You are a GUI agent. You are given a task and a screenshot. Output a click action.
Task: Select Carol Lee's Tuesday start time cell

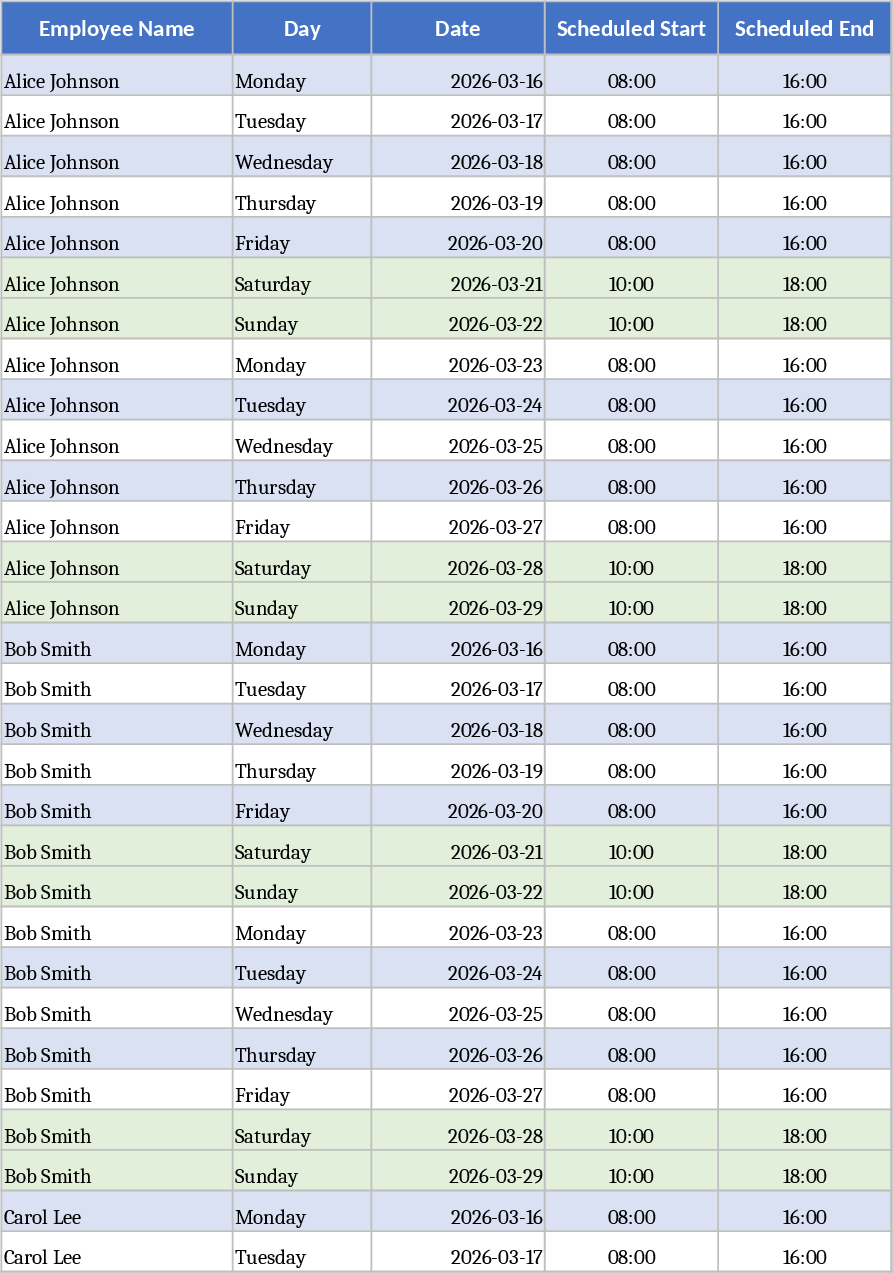631,1257
